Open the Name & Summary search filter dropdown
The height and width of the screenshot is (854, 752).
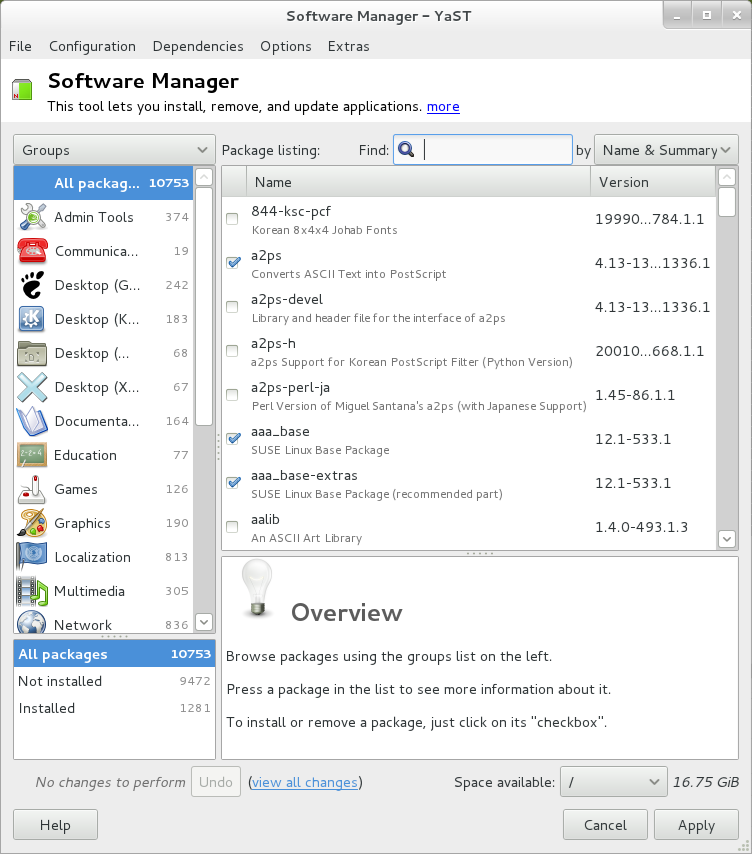(x=666, y=150)
